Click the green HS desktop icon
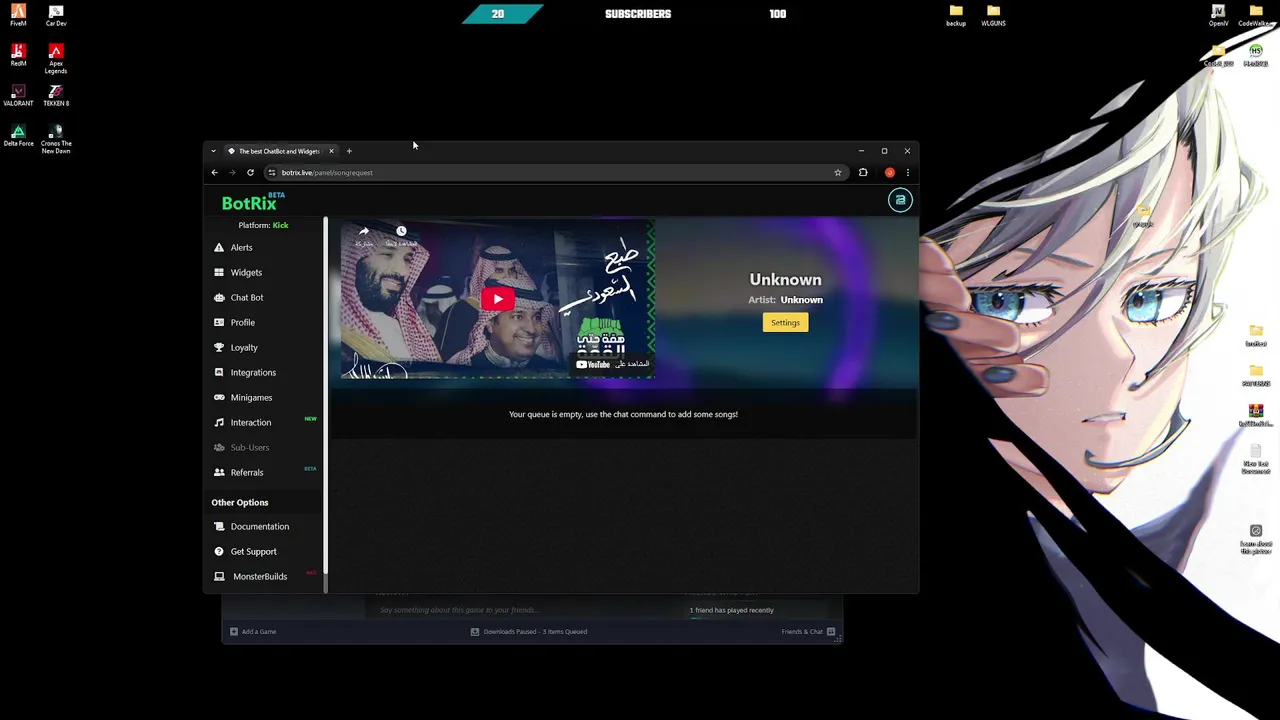Image resolution: width=1280 pixels, height=720 pixels. 1256,55
